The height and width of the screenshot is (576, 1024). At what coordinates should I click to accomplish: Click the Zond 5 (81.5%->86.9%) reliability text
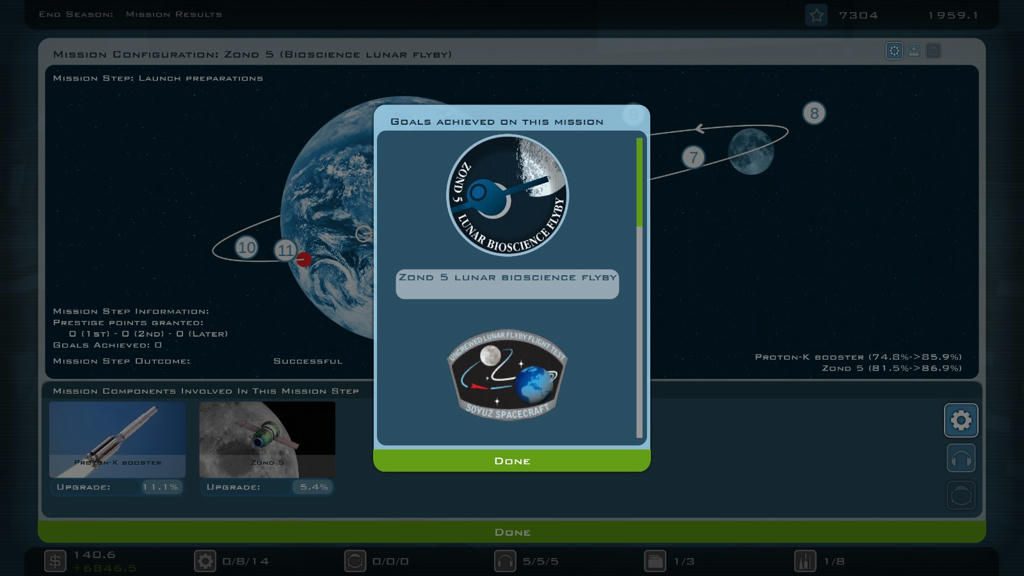(891, 368)
